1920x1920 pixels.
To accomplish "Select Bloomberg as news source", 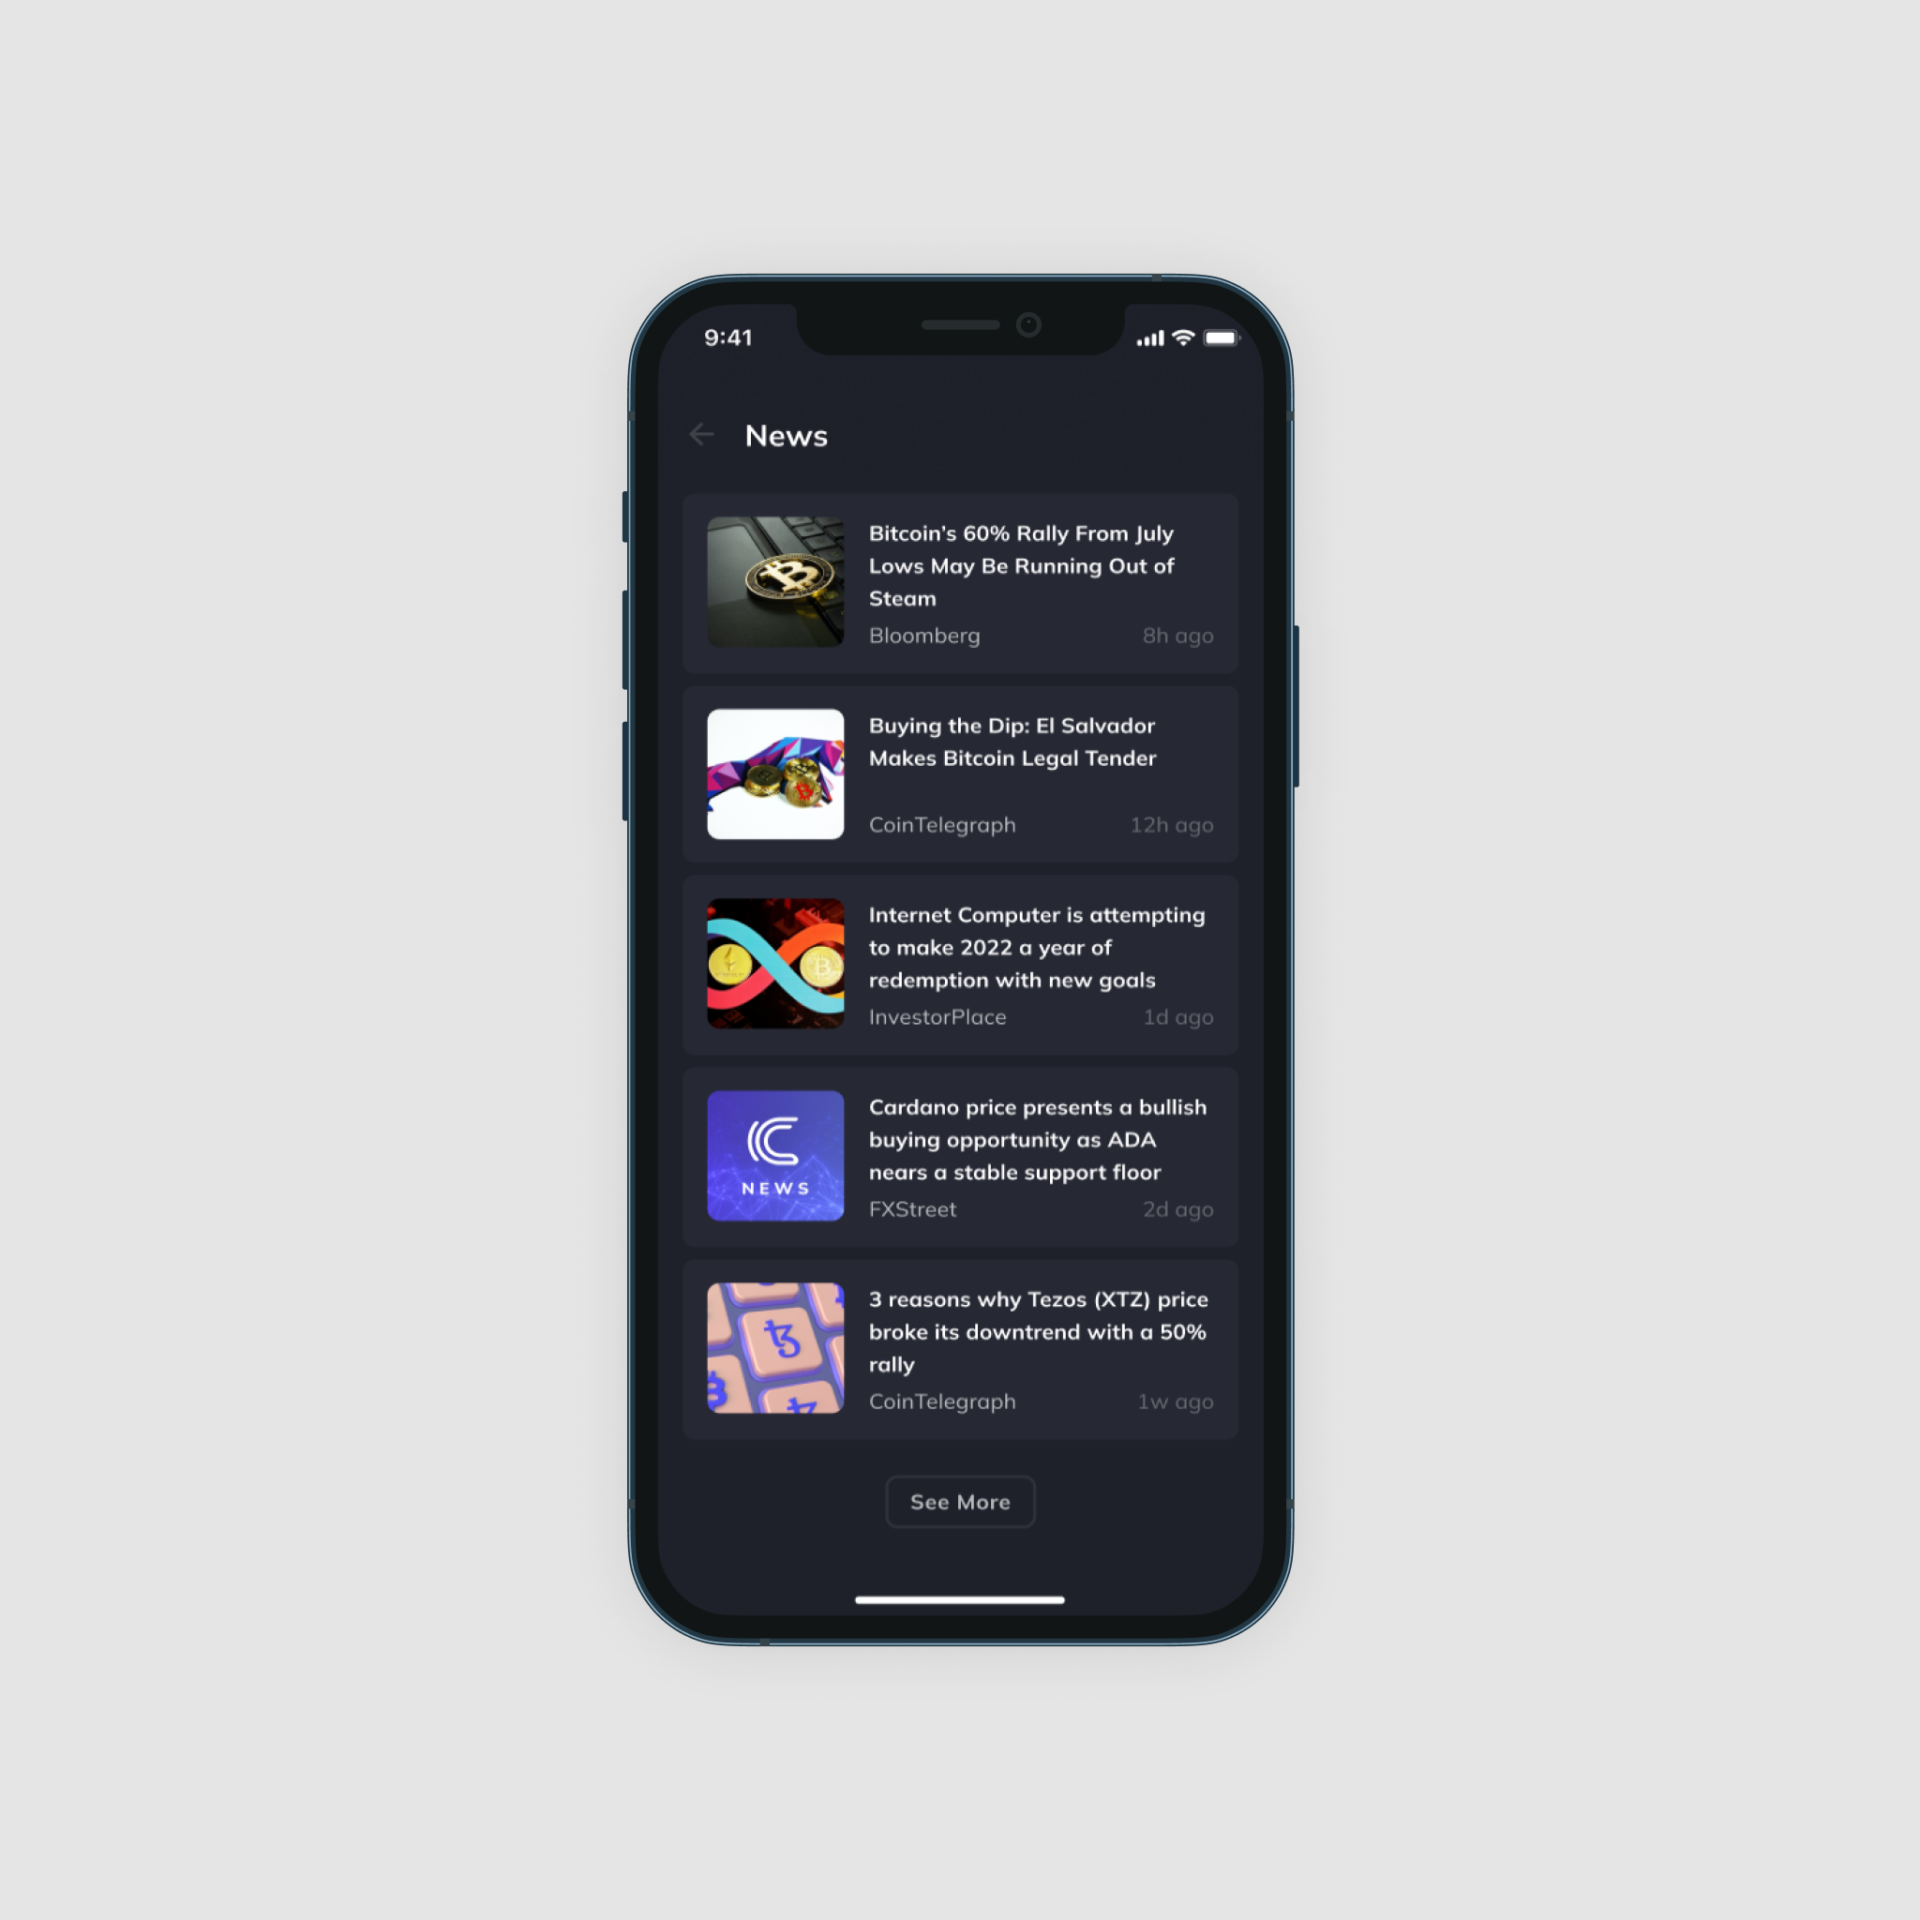I will click(923, 635).
